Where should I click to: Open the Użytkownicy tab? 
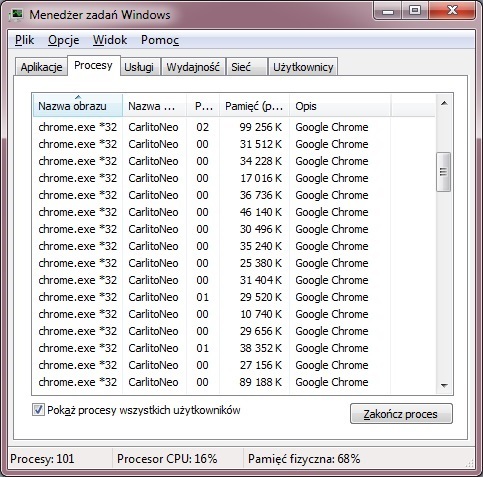point(303,67)
